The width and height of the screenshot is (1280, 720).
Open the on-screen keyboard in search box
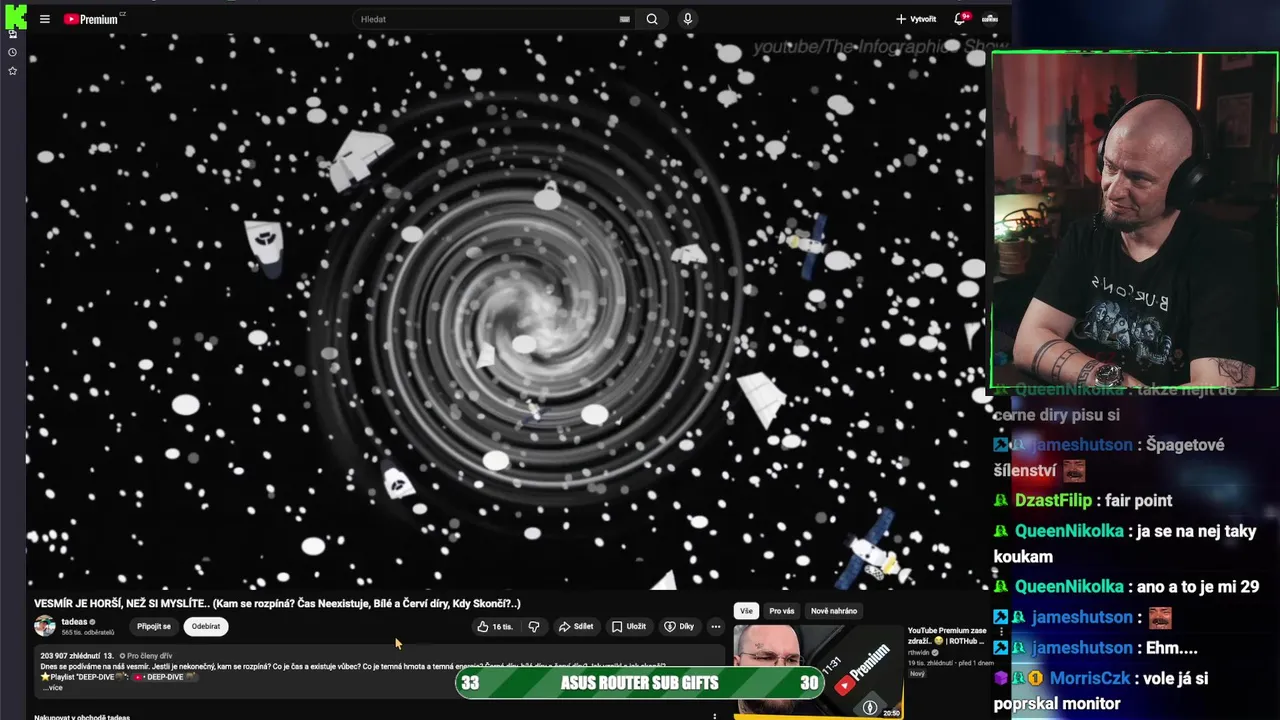pos(625,19)
